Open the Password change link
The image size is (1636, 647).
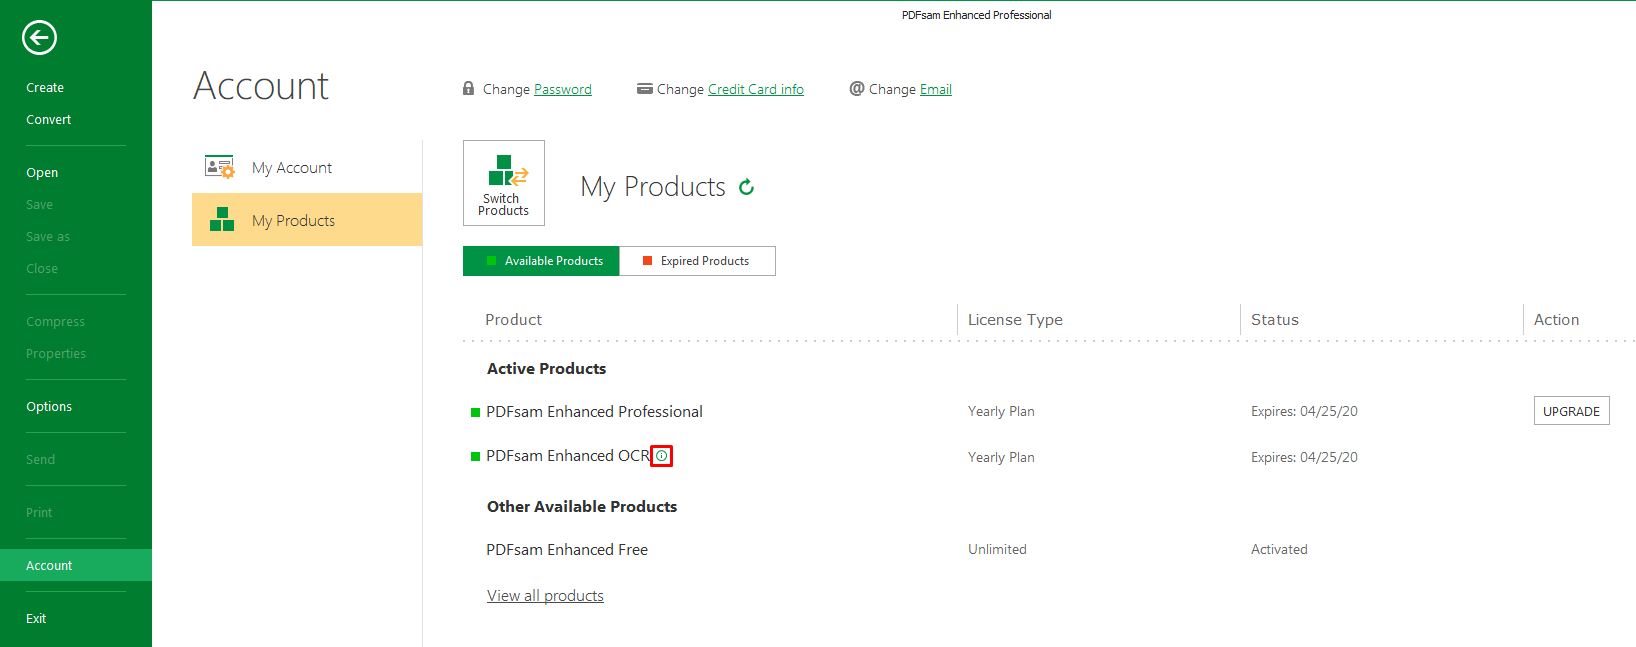[563, 89]
